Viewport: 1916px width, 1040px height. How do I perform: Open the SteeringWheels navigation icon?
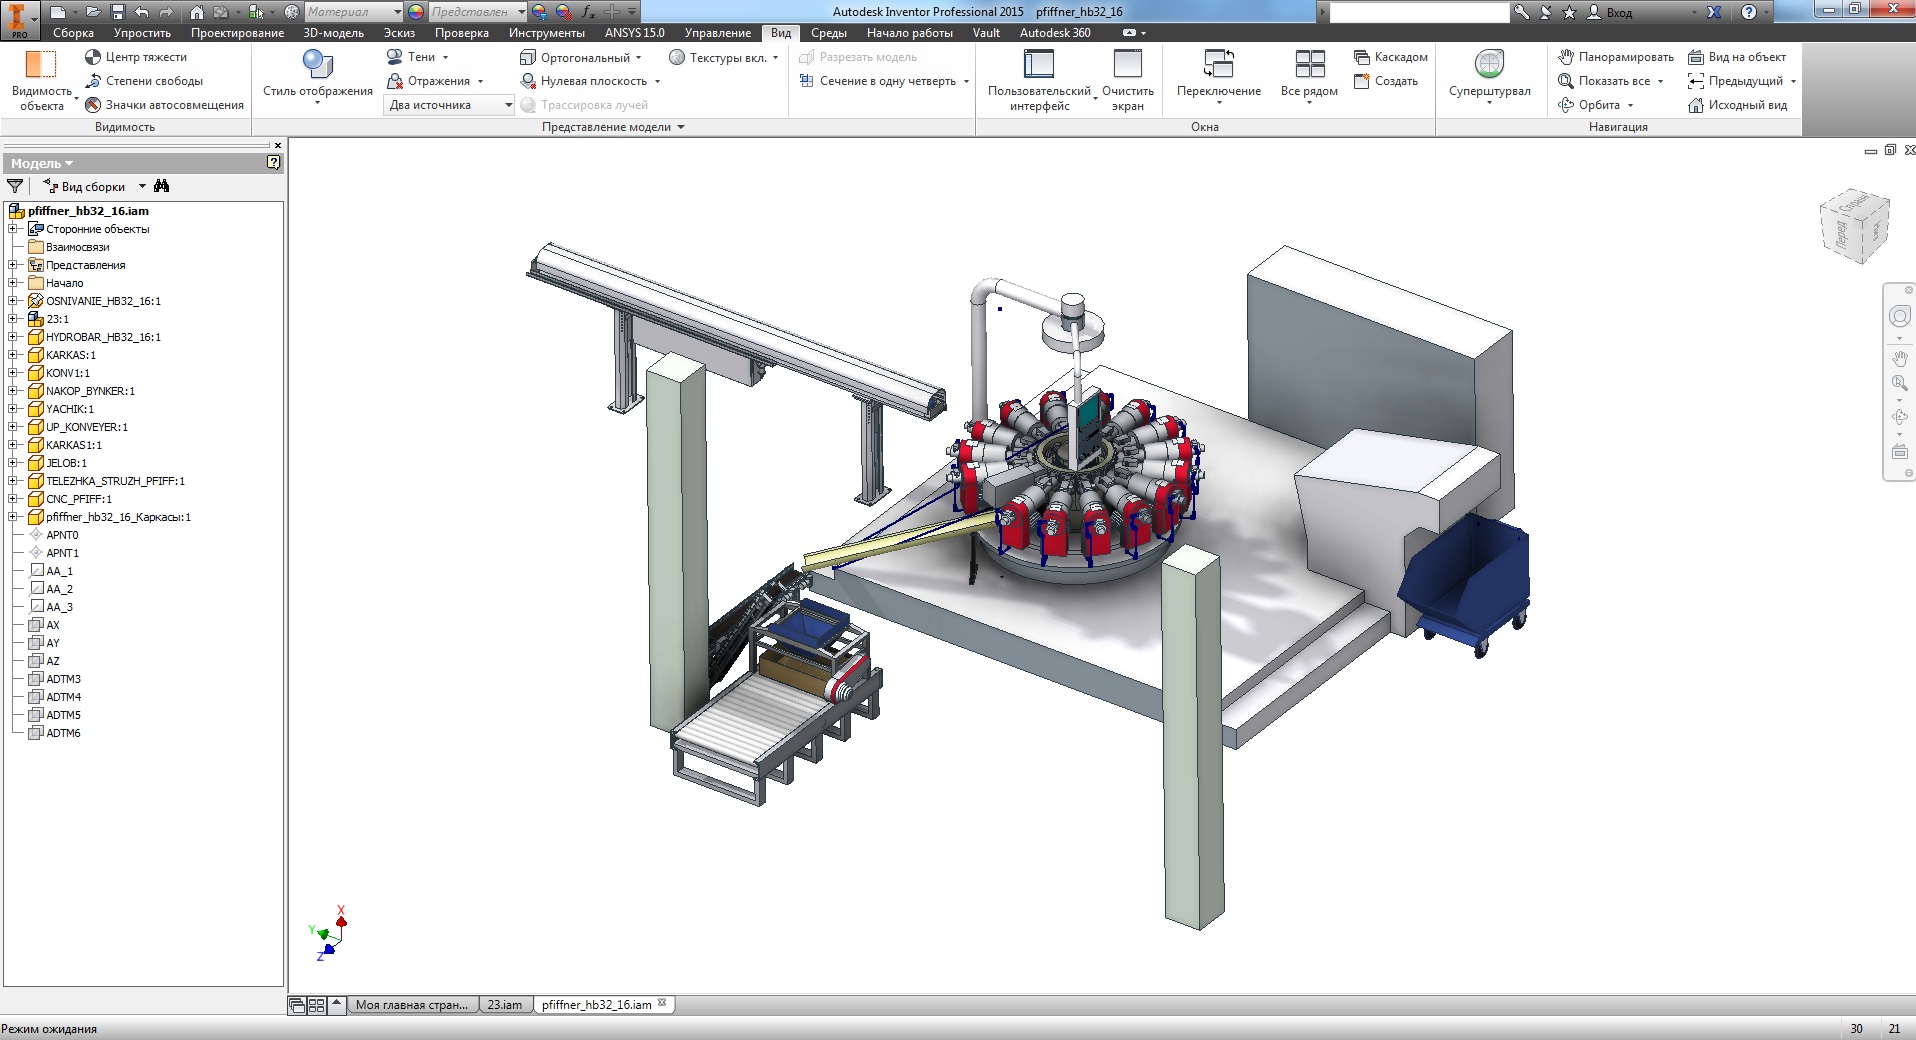tap(1489, 64)
